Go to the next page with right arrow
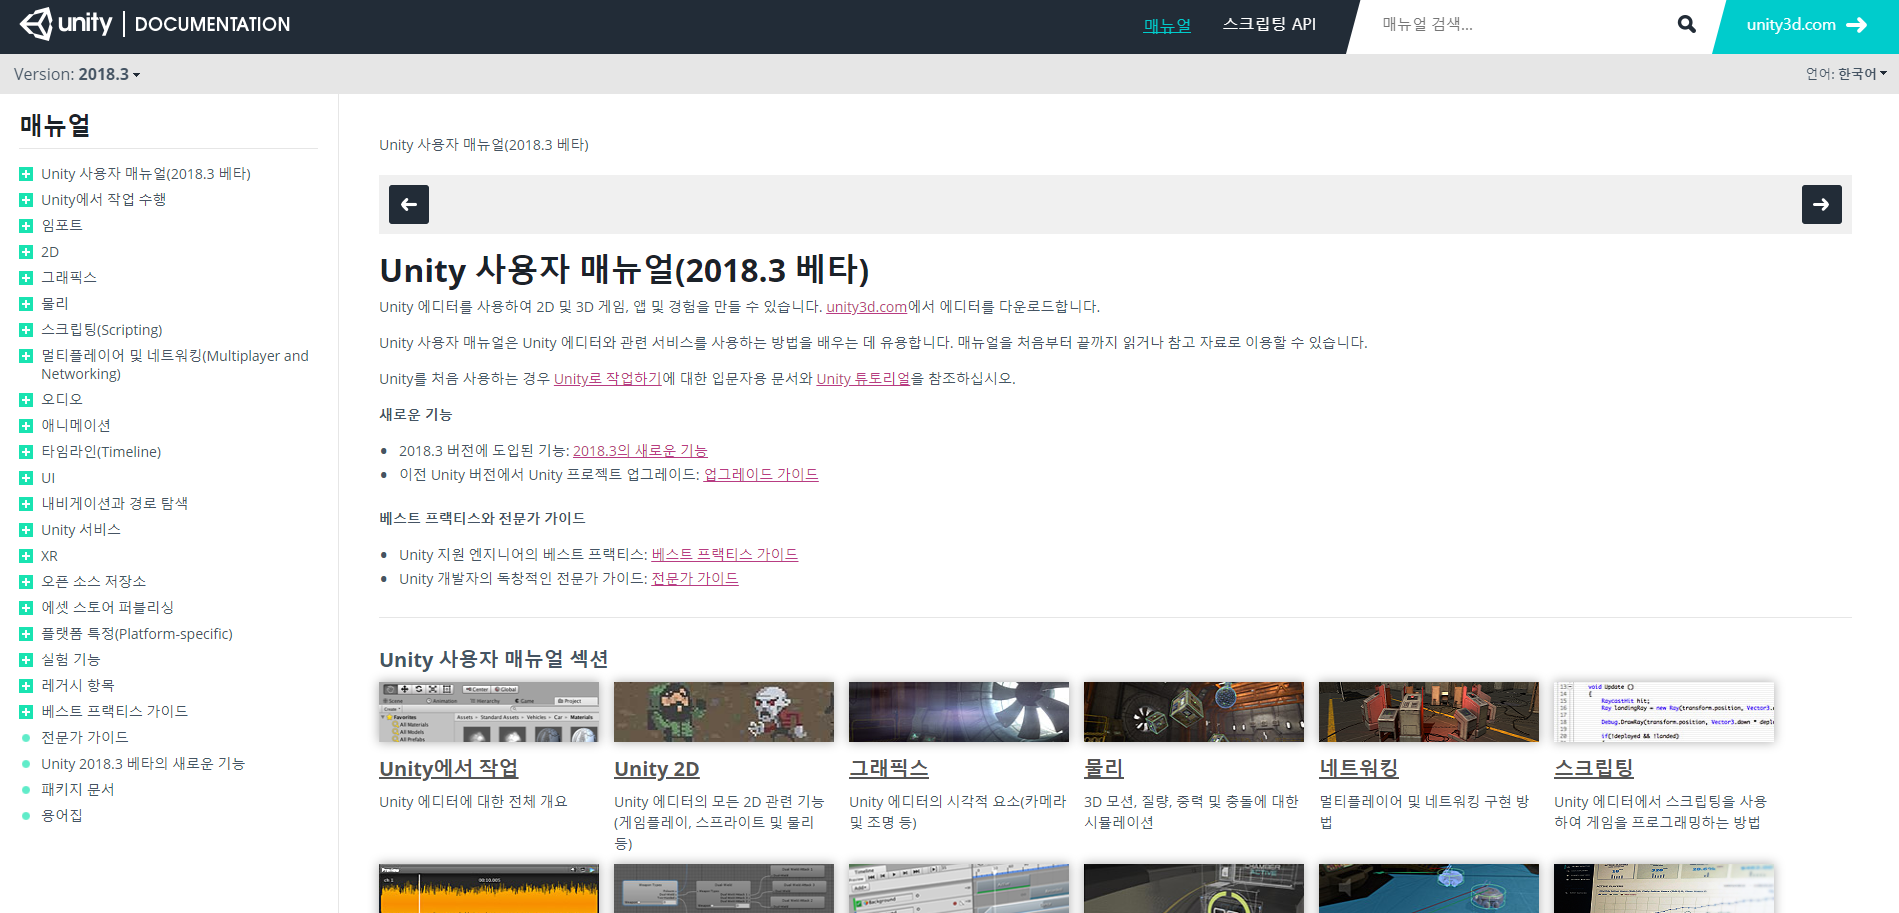The height and width of the screenshot is (913, 1899). coord(1821,204)
